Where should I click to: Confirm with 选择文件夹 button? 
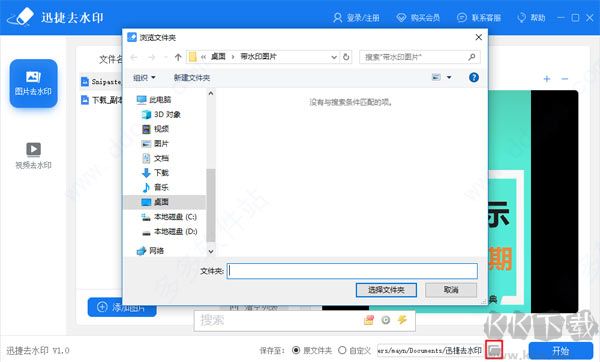coord(386,290)
